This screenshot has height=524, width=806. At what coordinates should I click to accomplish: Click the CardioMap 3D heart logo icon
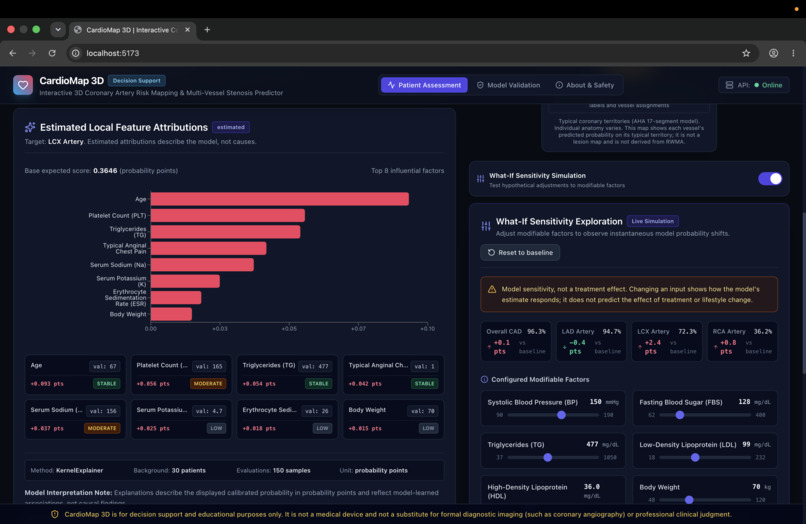click(x=23, y=85)
